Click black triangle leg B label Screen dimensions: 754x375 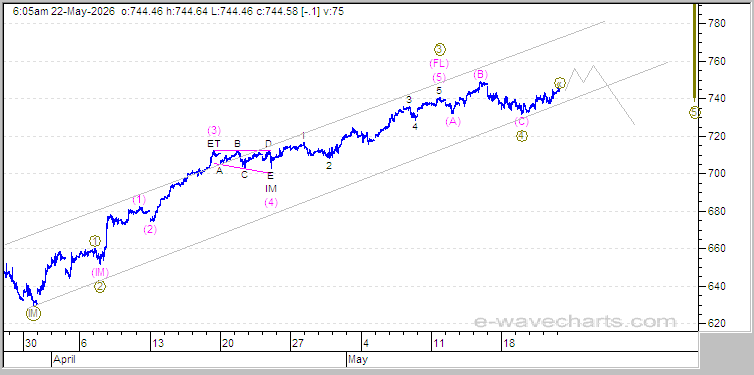pyautogui.click(x=237, y=143)
